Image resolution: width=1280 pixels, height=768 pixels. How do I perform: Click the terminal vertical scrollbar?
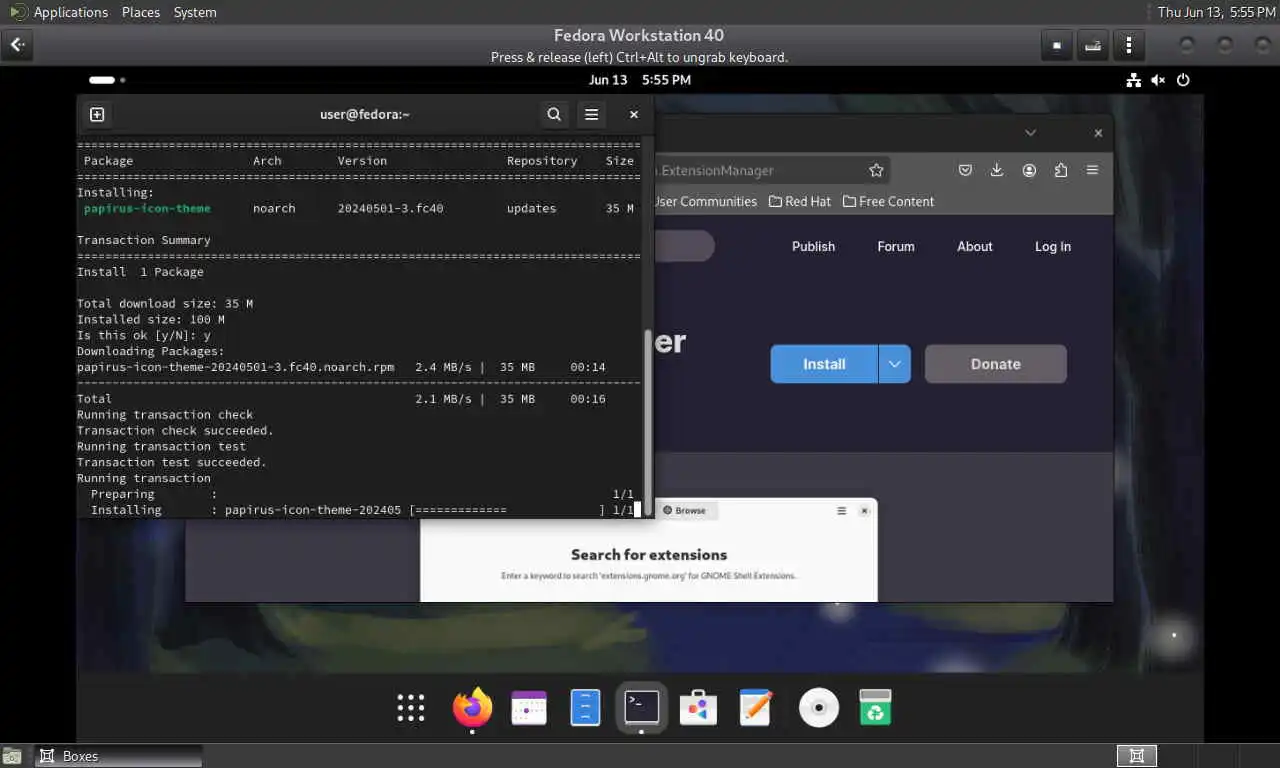[647, 420]
